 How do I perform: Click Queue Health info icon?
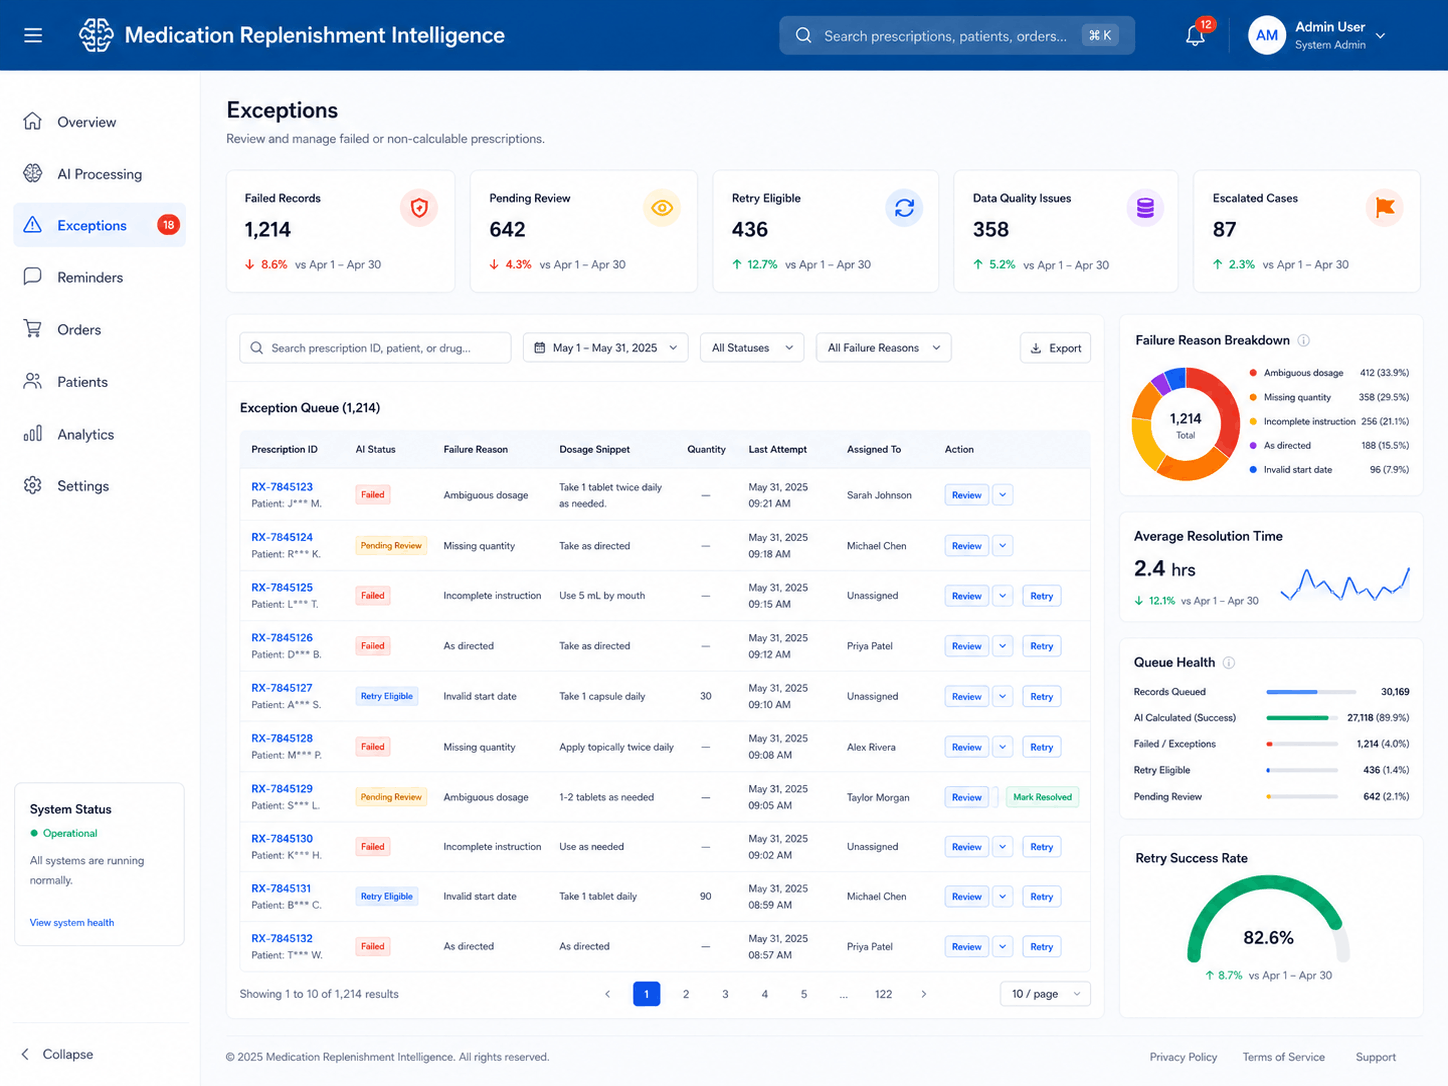[x=1229, y=662]
